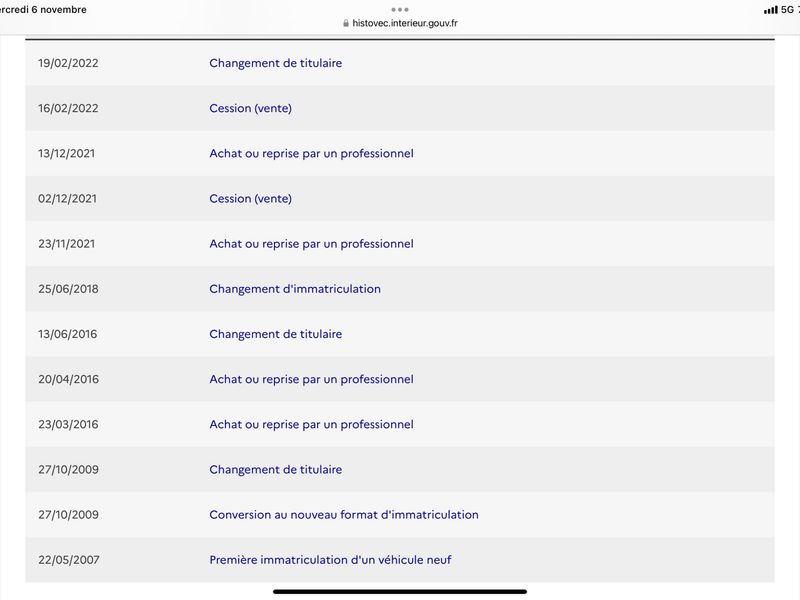The image size is (800, 600).
Task: Tap the cellular signal bars icon
Action: click(770, 10)
